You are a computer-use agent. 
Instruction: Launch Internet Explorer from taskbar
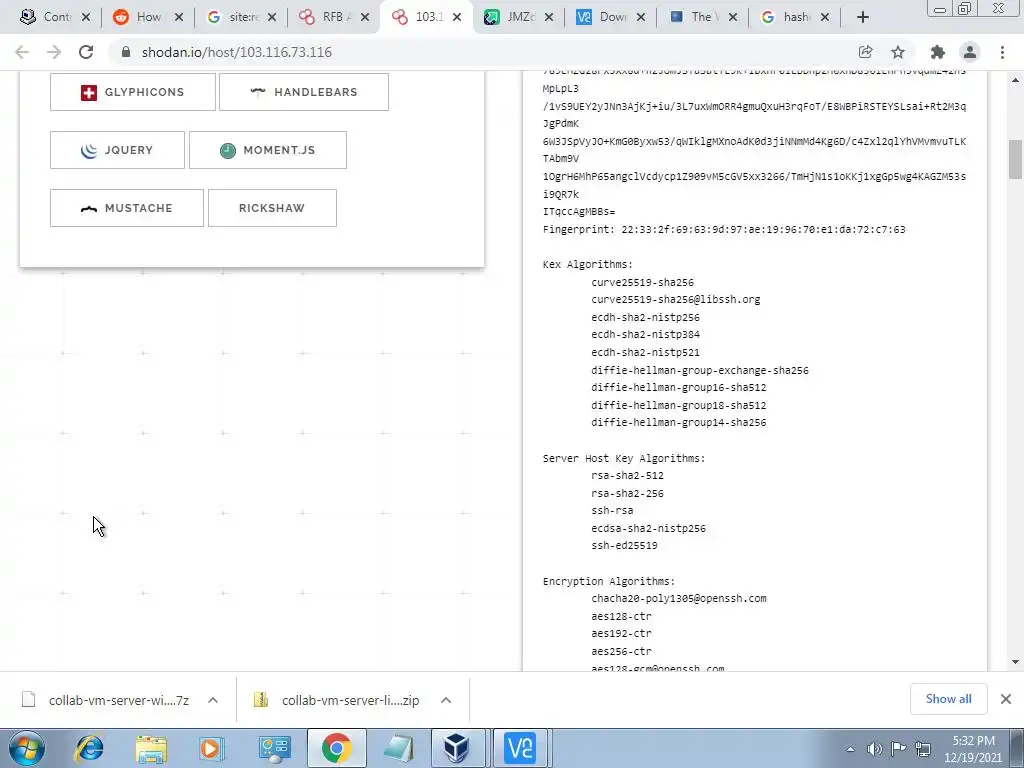coord(89,748)
